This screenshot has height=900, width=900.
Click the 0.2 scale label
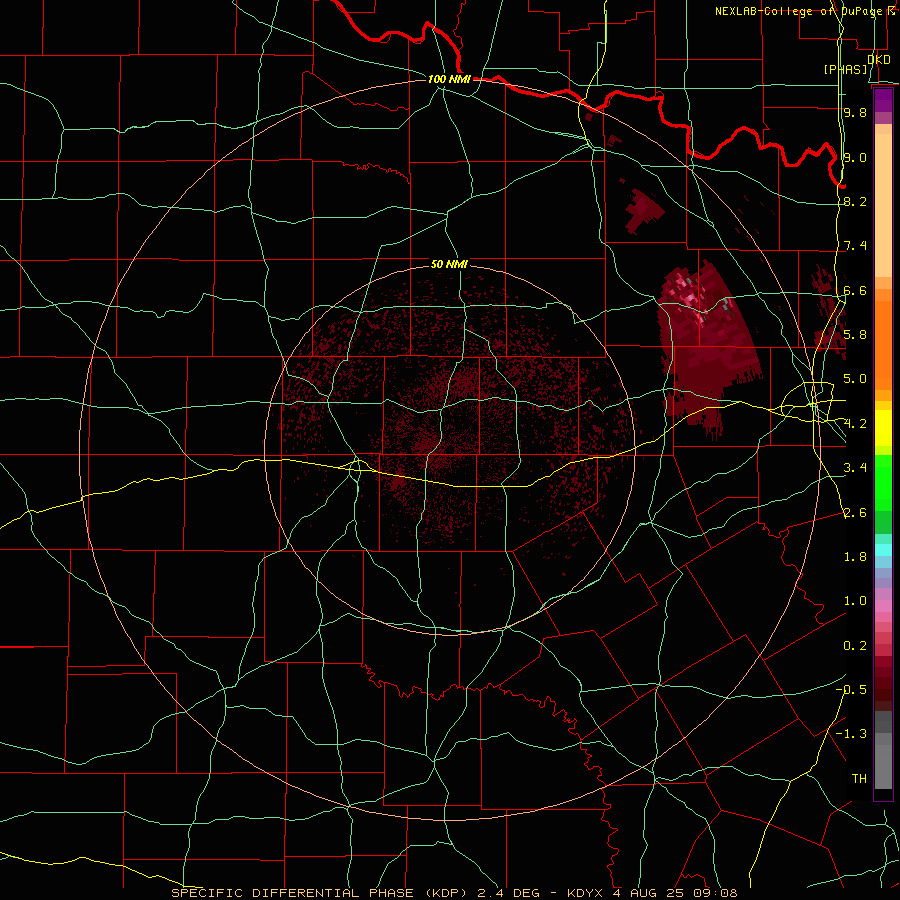[855, 646]
